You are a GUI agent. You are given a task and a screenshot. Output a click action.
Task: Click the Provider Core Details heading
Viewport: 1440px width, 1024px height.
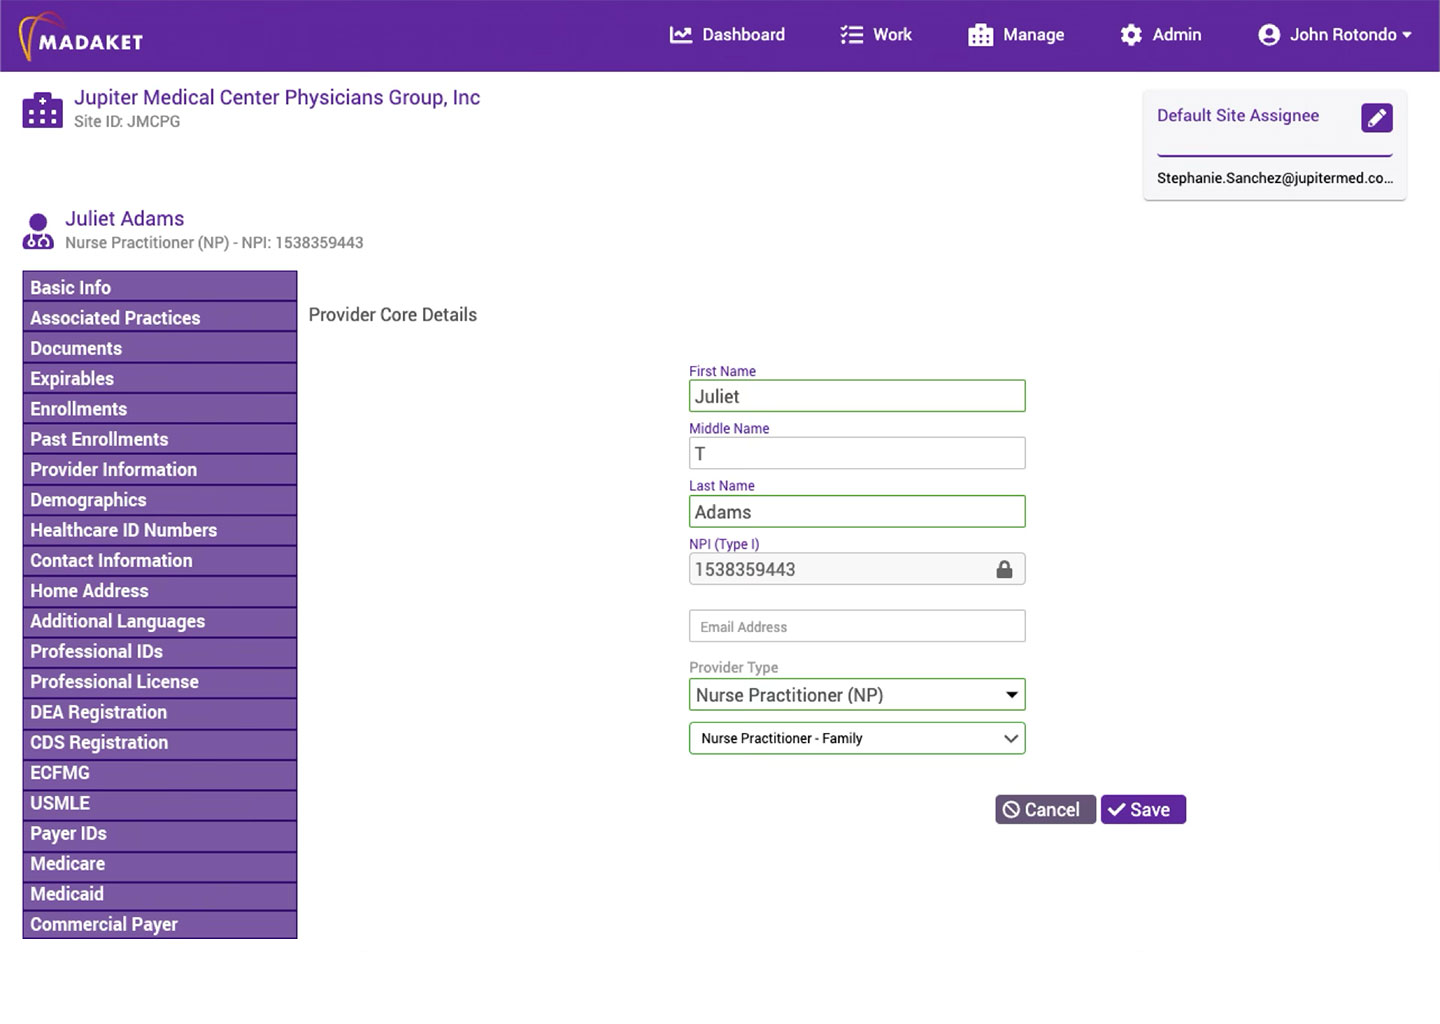click(393, 315)
